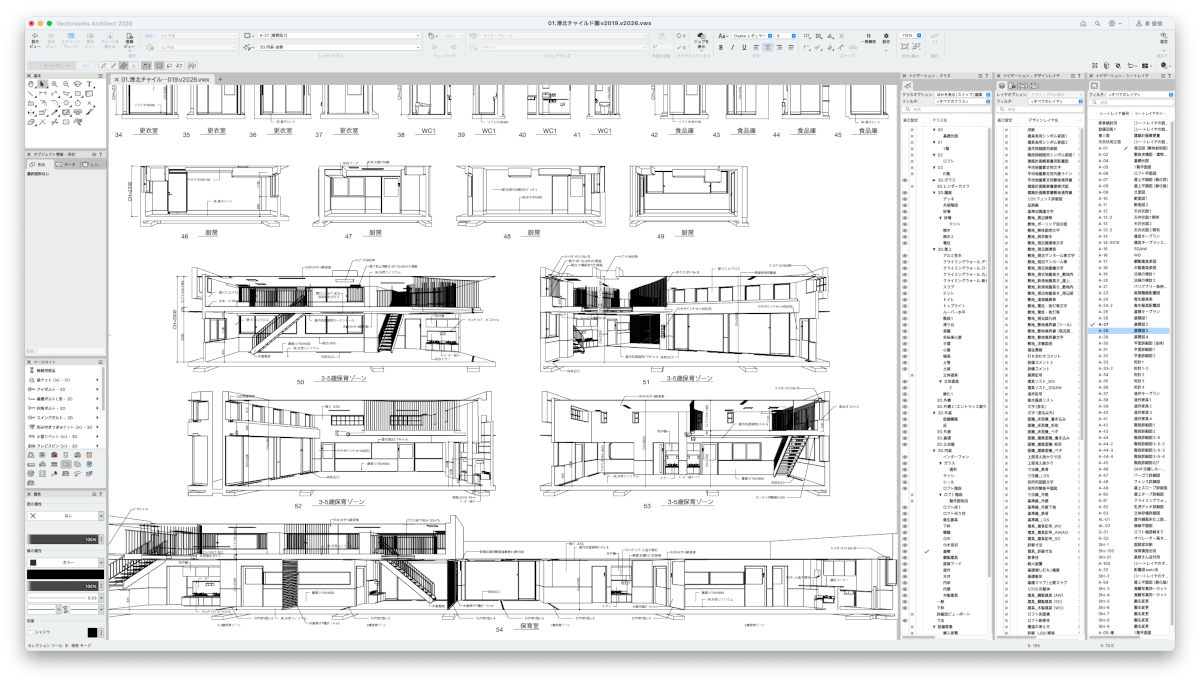Select the Pan hand tool in Basic palette
Screen dimensions: 1200x684
(33, 84)
